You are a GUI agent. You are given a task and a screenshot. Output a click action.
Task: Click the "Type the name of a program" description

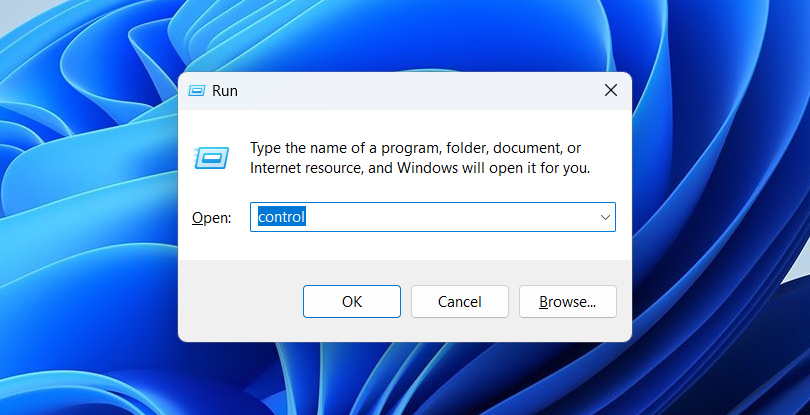tap(420, 158)
